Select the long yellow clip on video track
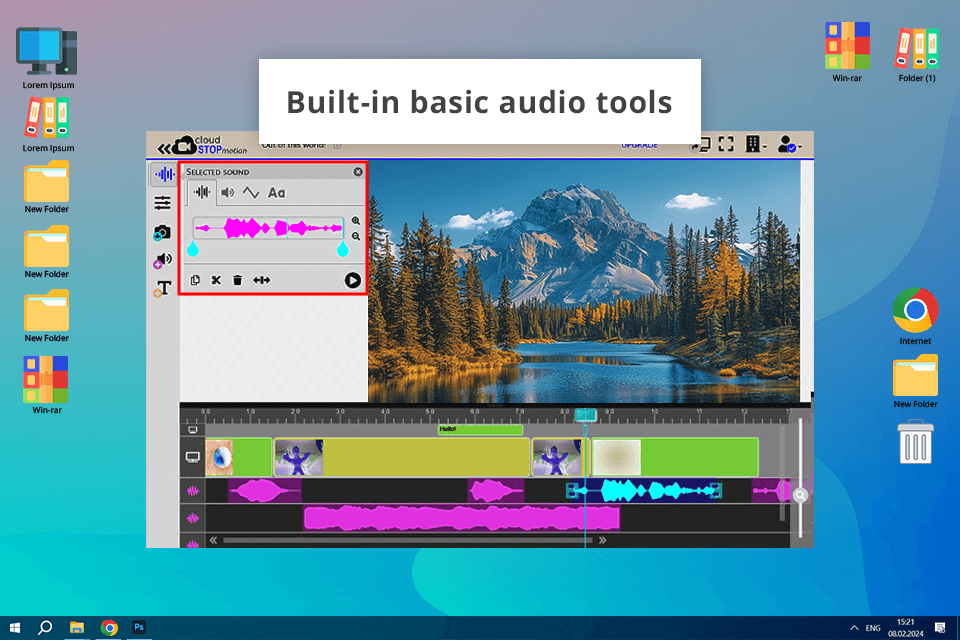Image resolution: width=960 pixels, height=640 pixels. pos(402,457)
